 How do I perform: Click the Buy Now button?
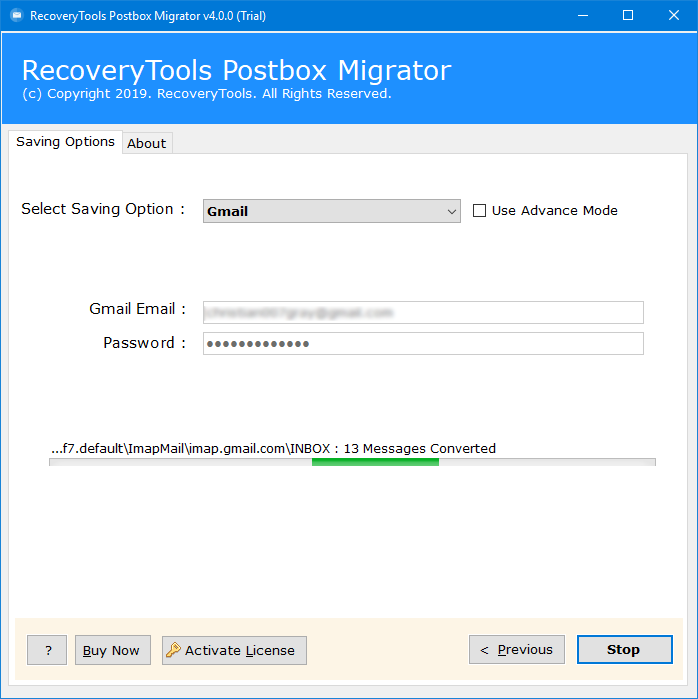[113, 650]
